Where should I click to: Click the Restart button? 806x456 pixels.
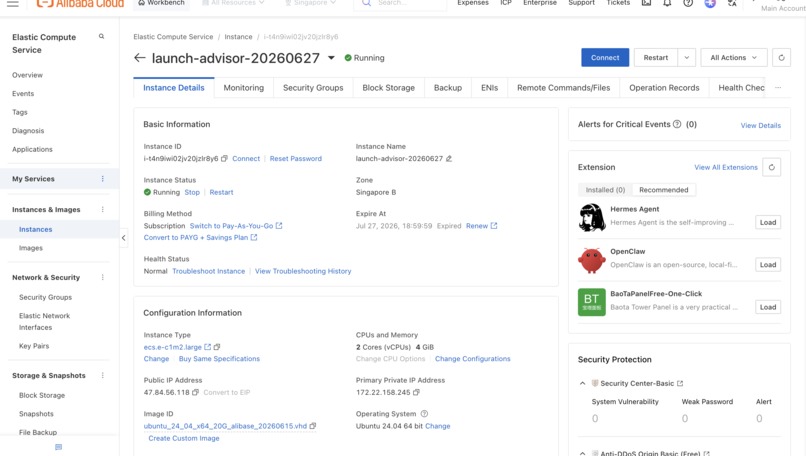[656, 58]
